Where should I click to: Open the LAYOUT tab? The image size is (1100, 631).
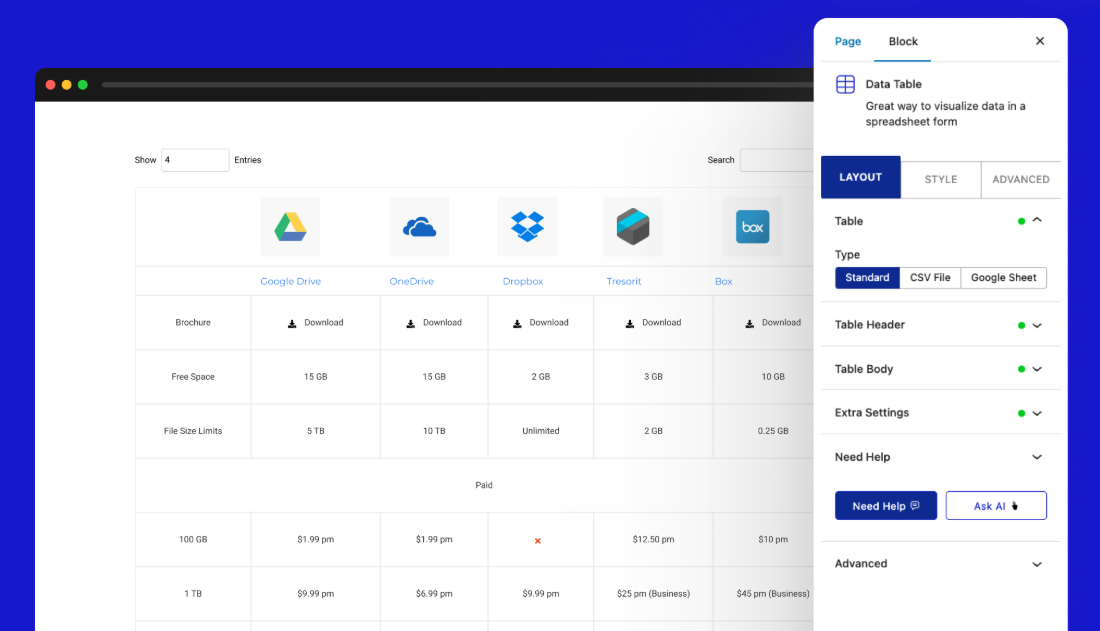(x=861, y=177)
